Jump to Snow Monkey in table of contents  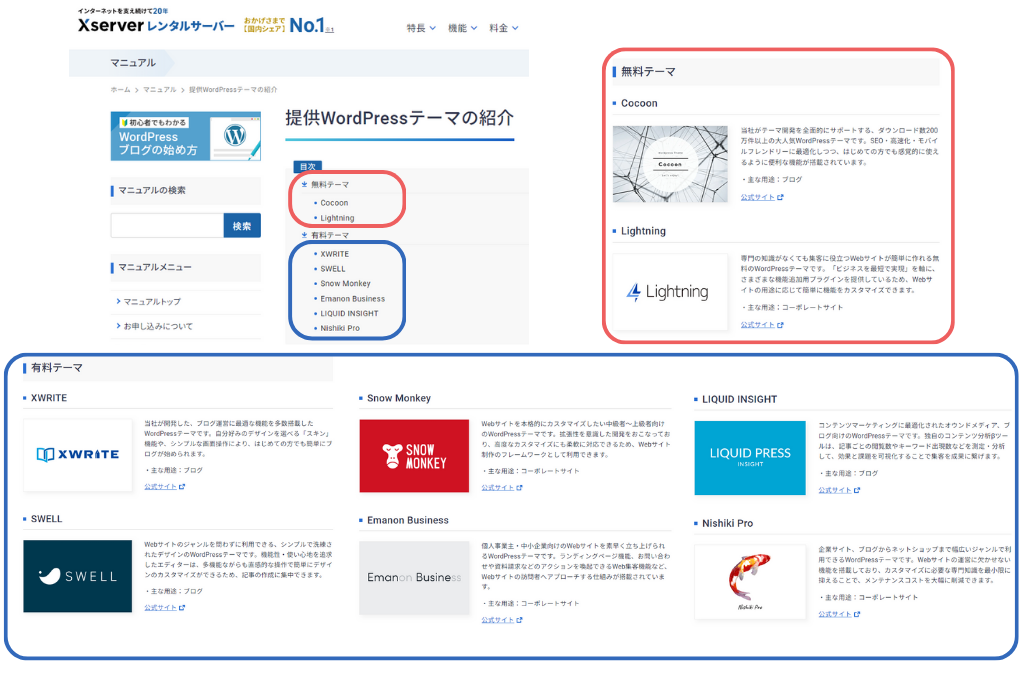pyautogui.click(x=345, y=283)
